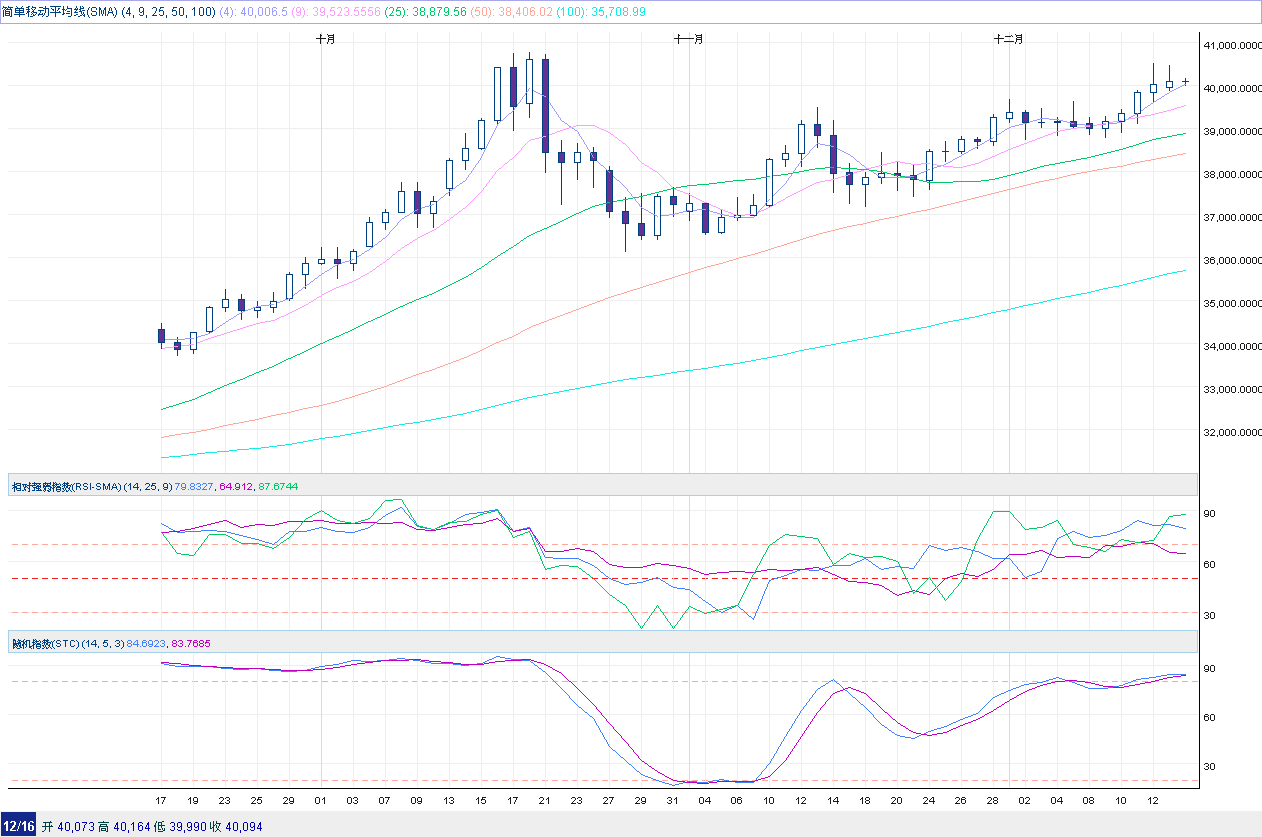Click the 41,000.0000 price axis label
This screenshot has height=837, width=1262.
pyautogui.click(x=1228, y=45)
